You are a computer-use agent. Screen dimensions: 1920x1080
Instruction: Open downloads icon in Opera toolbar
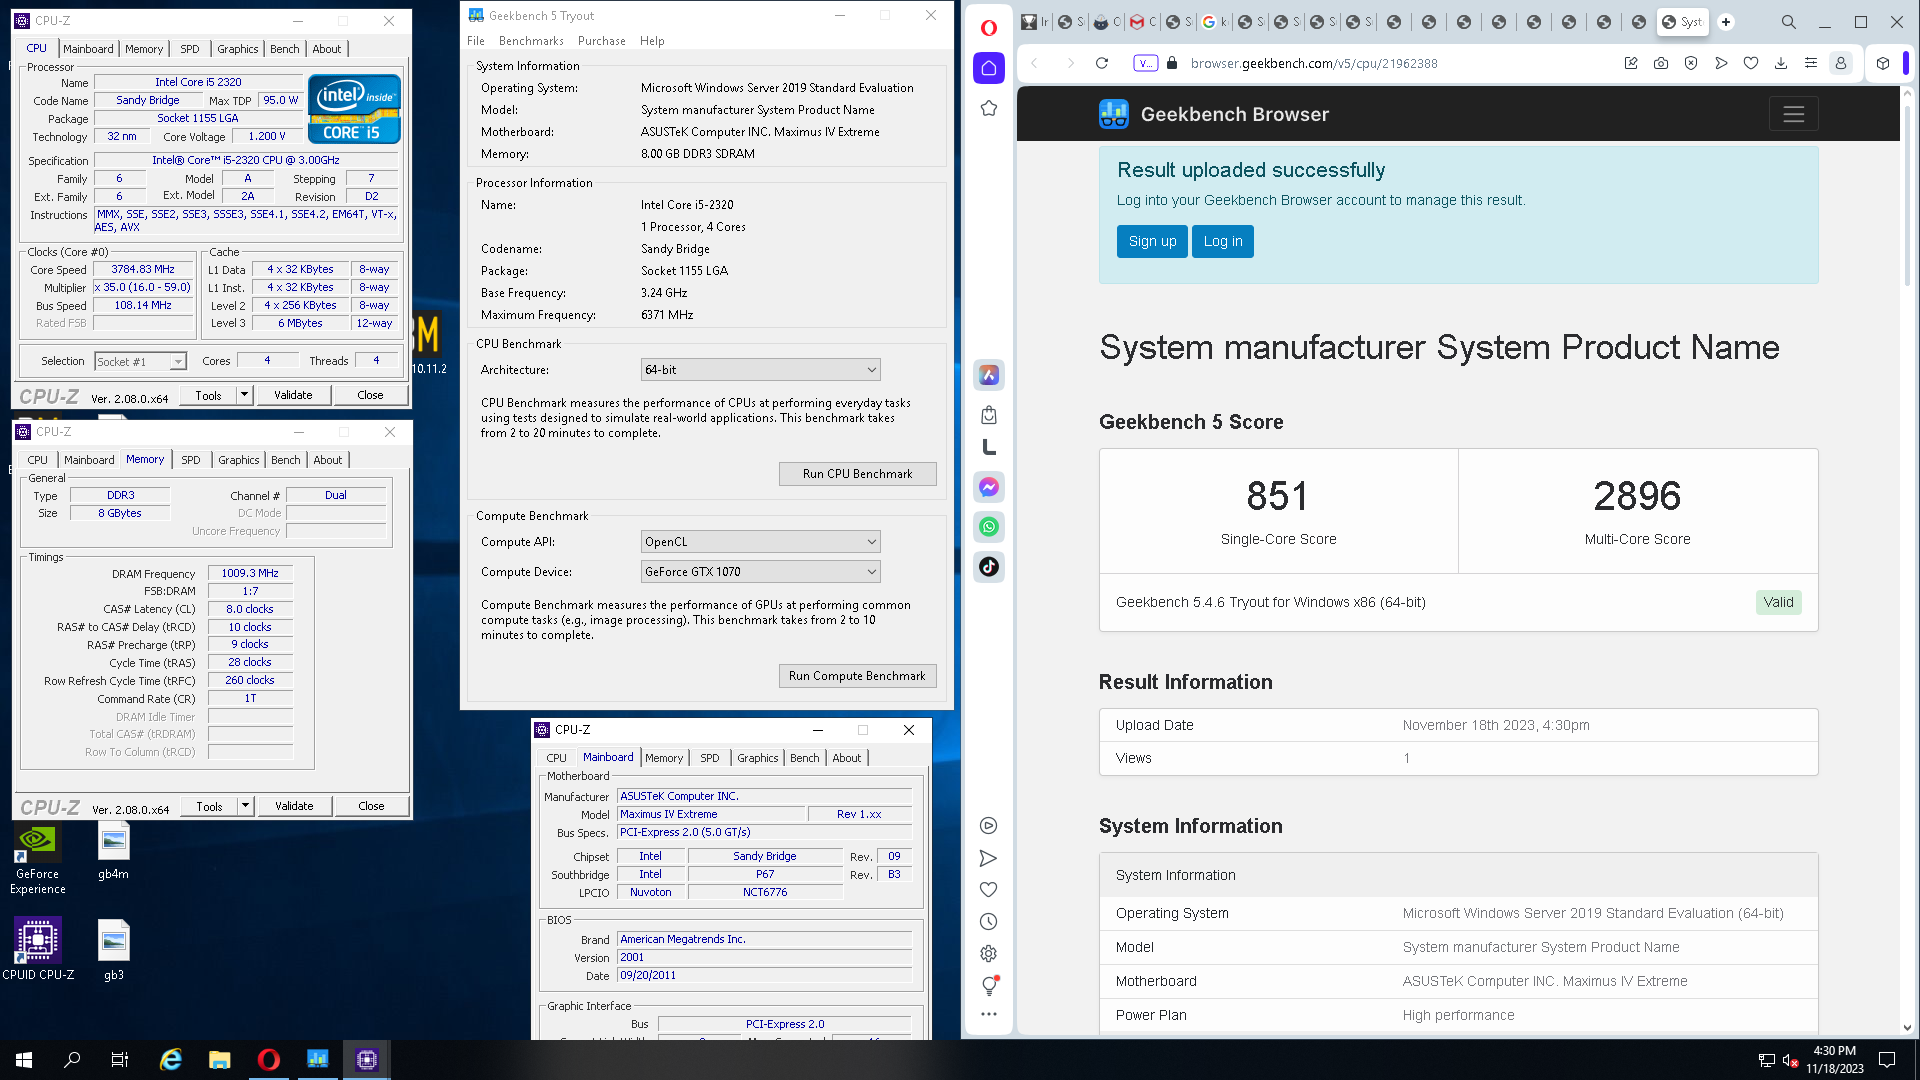pyautogui.click(x=1781, y=63)
